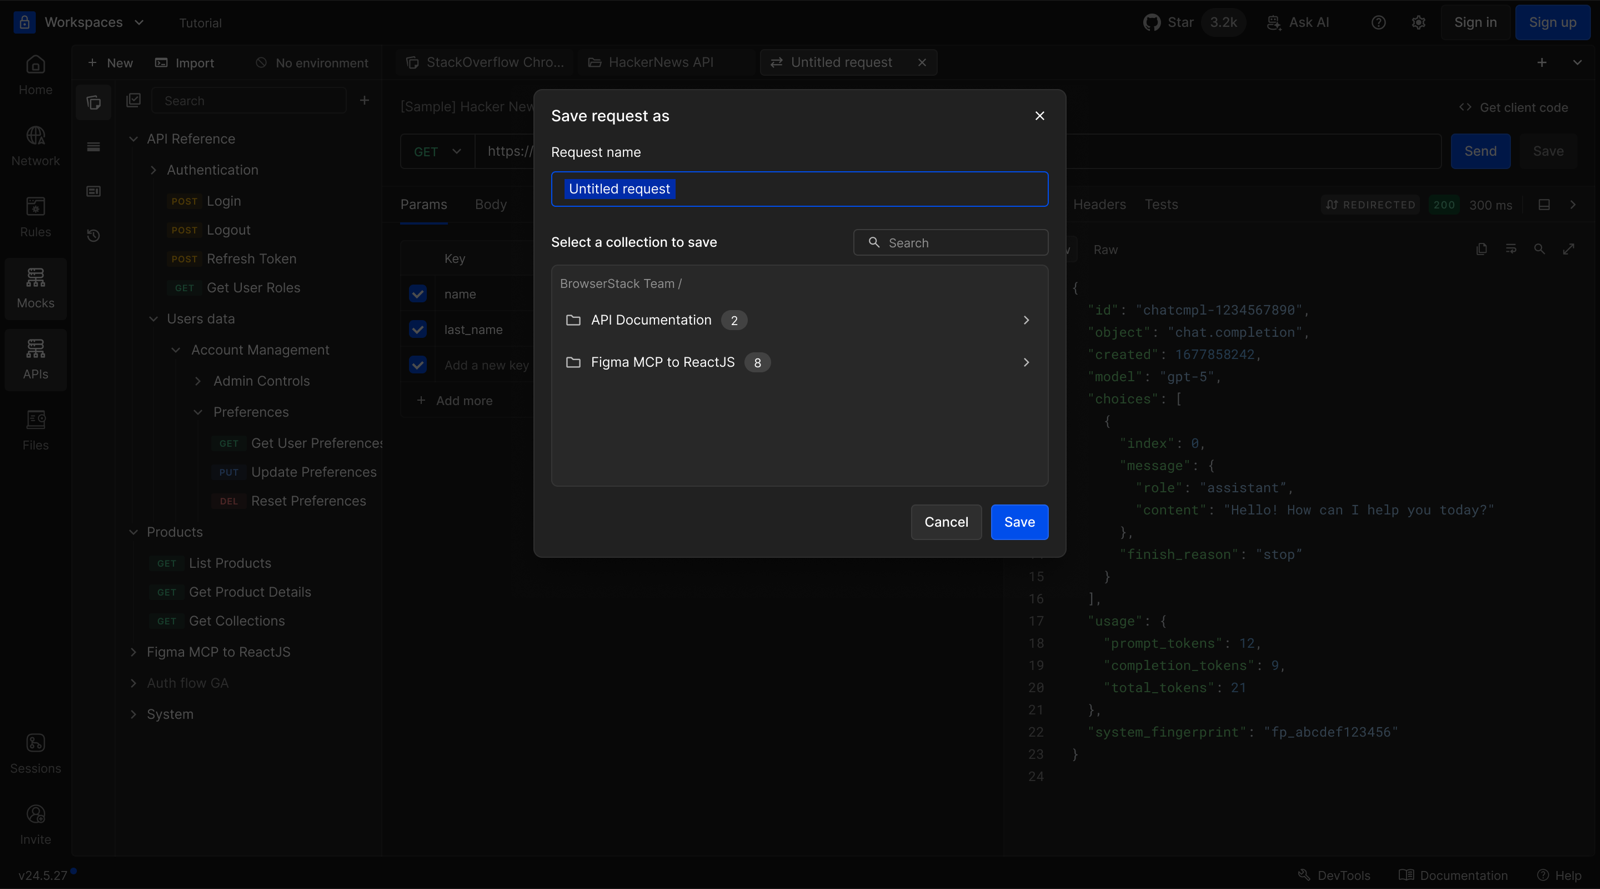Toggle the response panel layout icon
Screen dimensions: 1600x889
(x=1544, y=205)
